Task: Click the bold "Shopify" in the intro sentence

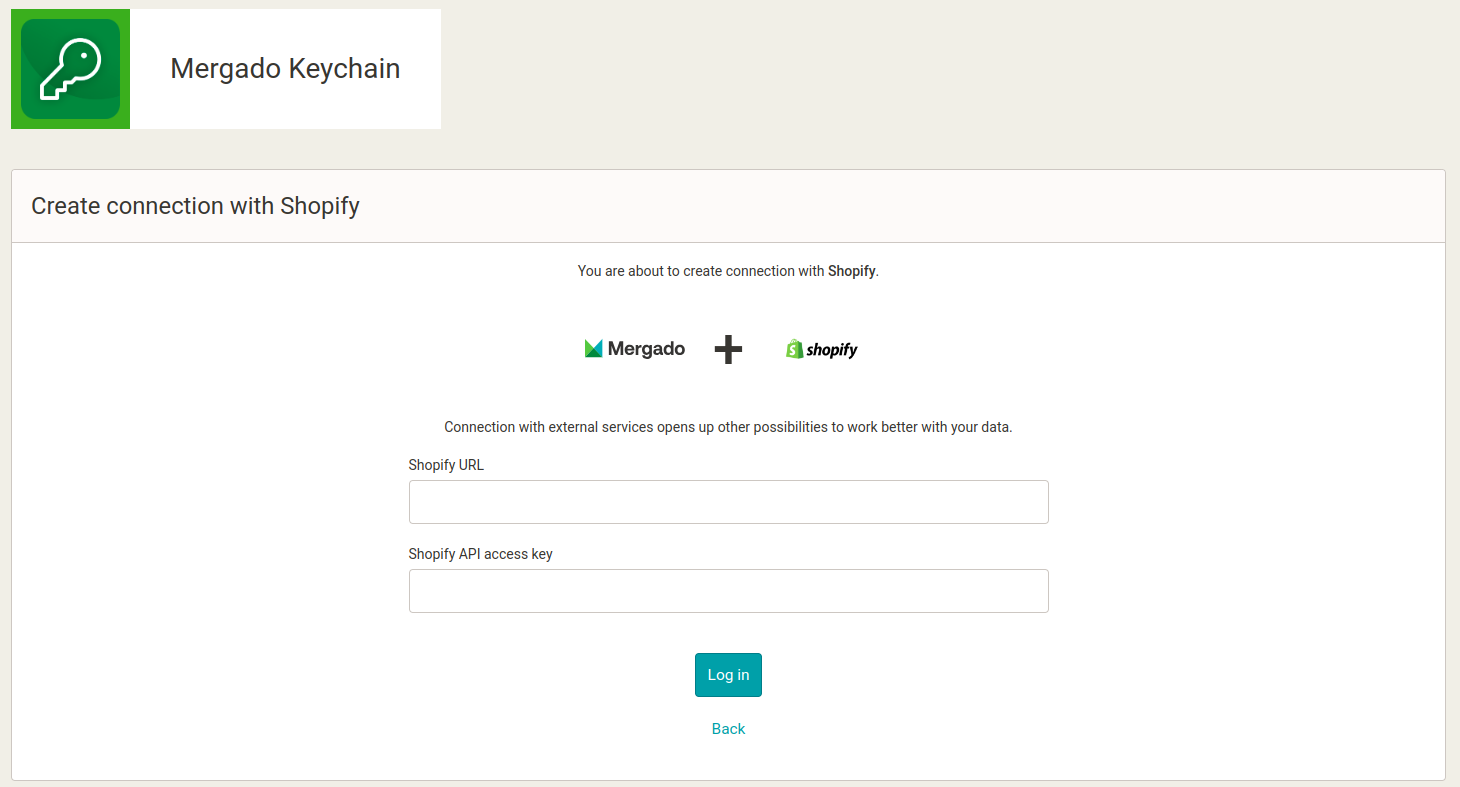Action: tap(851, 271)
